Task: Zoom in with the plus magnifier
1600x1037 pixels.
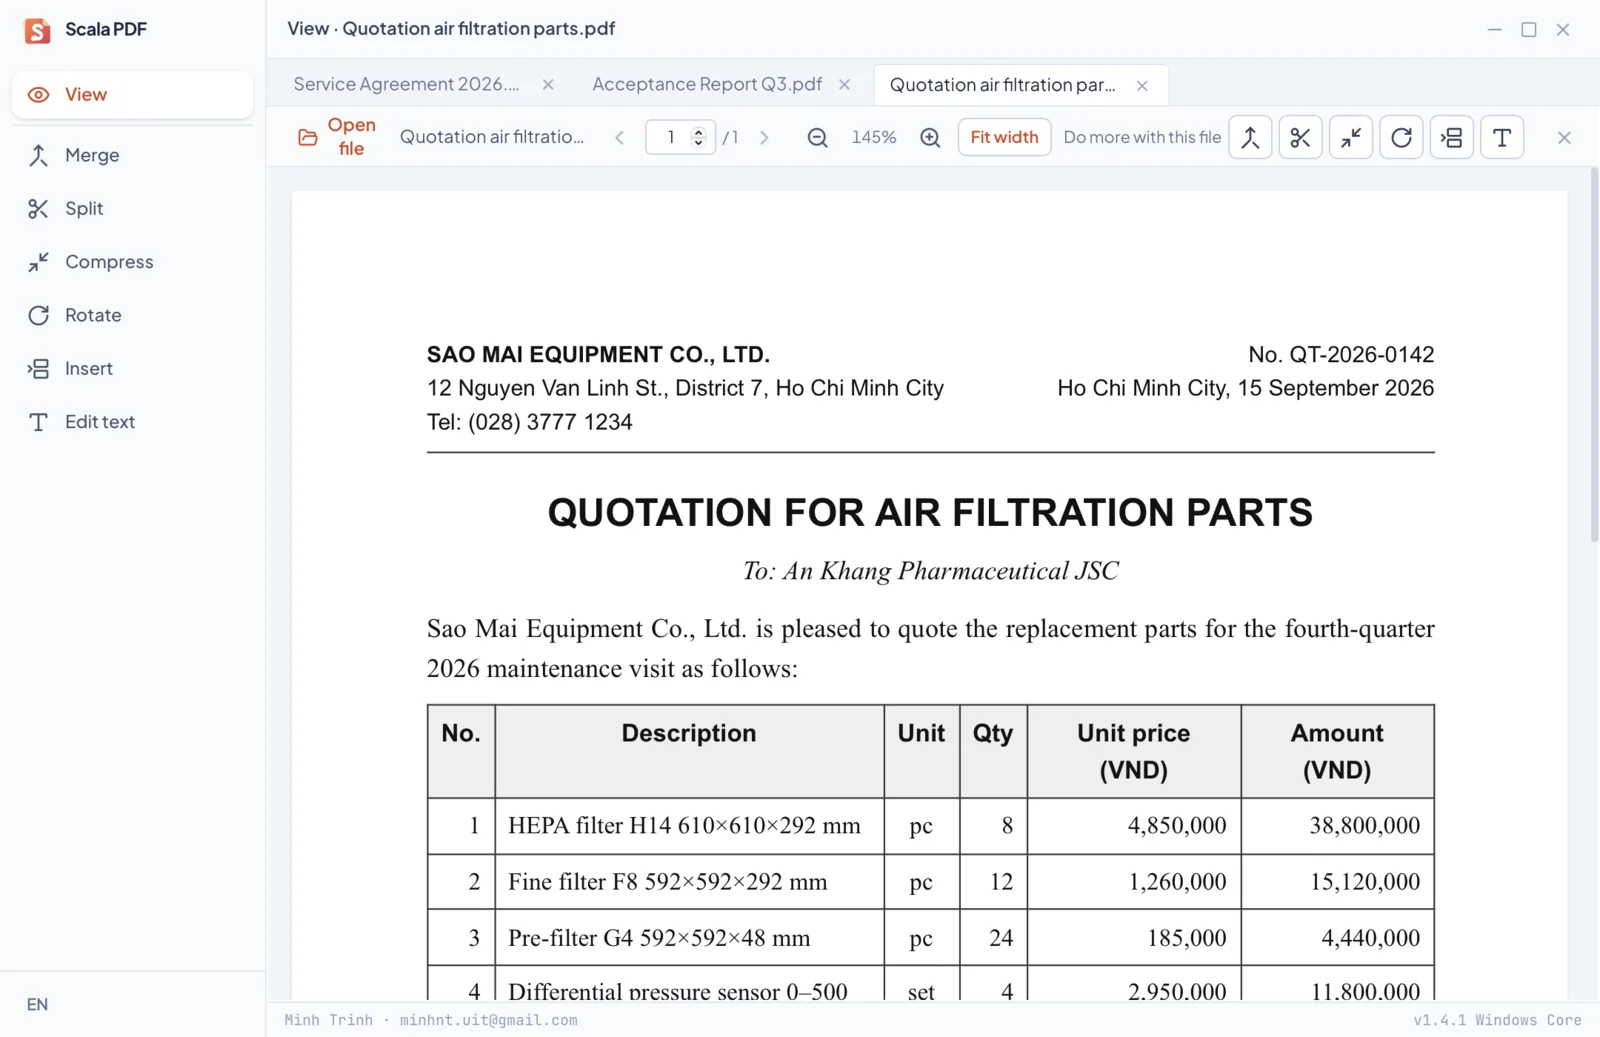Action: tap(930, 138)
